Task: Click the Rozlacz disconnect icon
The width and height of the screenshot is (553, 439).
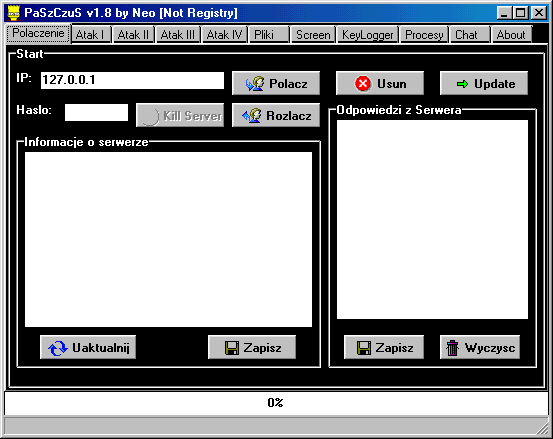Action: (252, 116)
